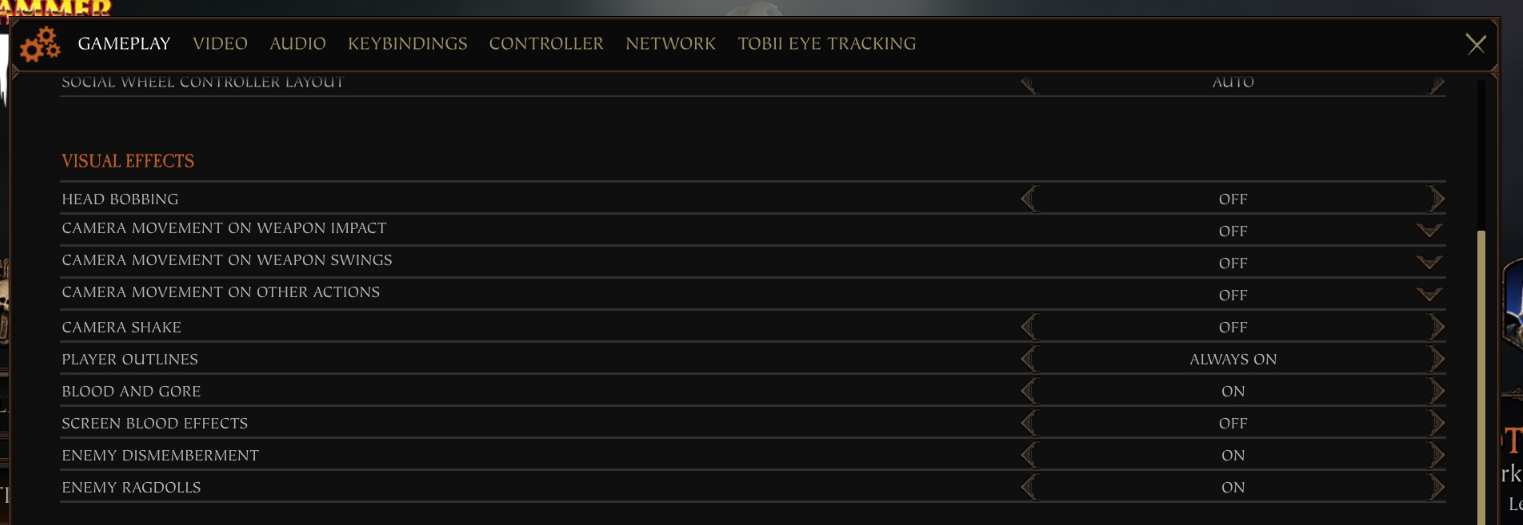
Task: Click right arrow for Enemy Ragdolls
Action: pos(1437,487)
